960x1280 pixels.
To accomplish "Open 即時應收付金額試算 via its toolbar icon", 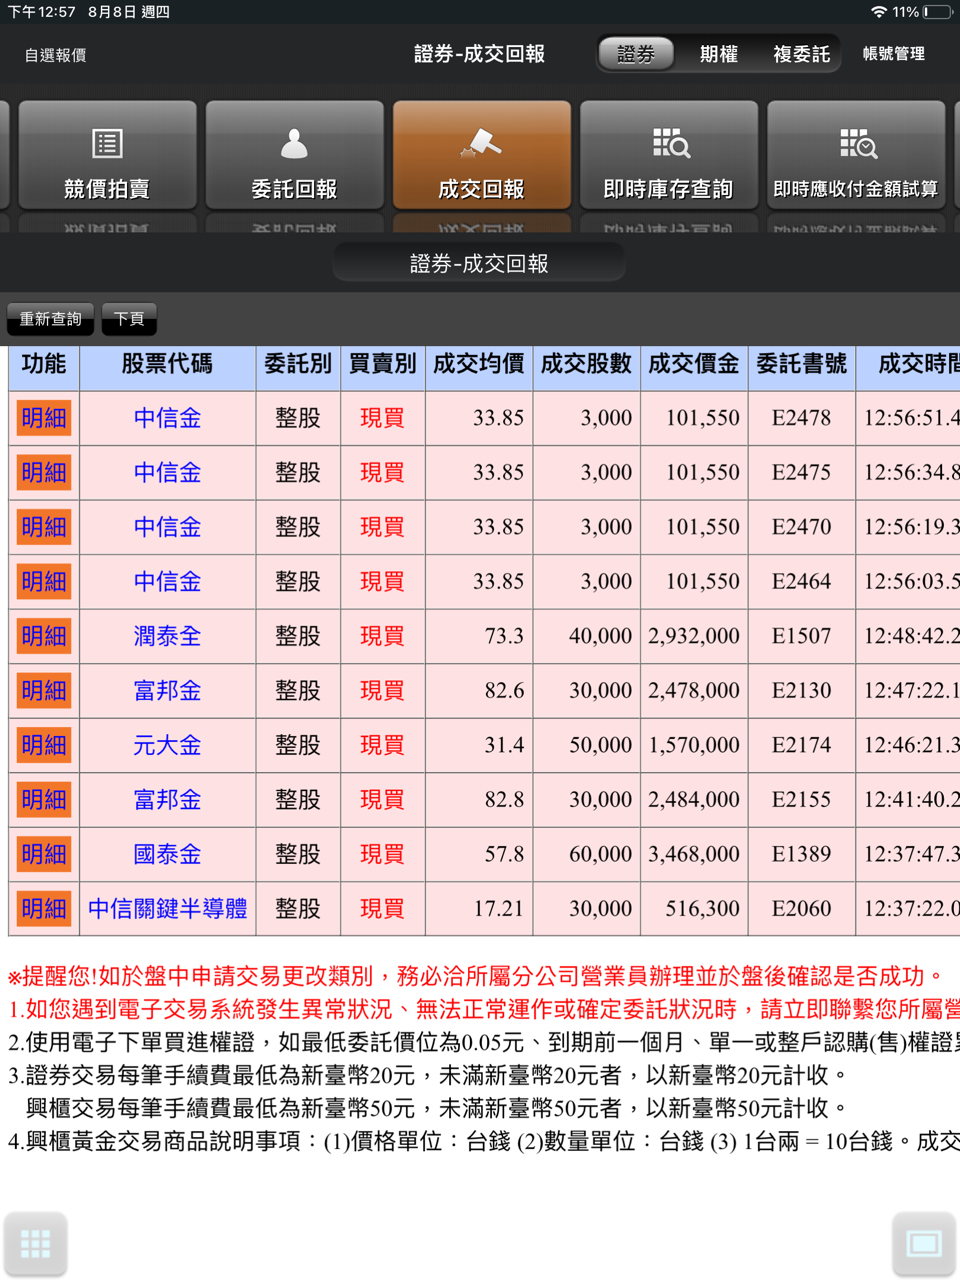I will tap(856, 155).
